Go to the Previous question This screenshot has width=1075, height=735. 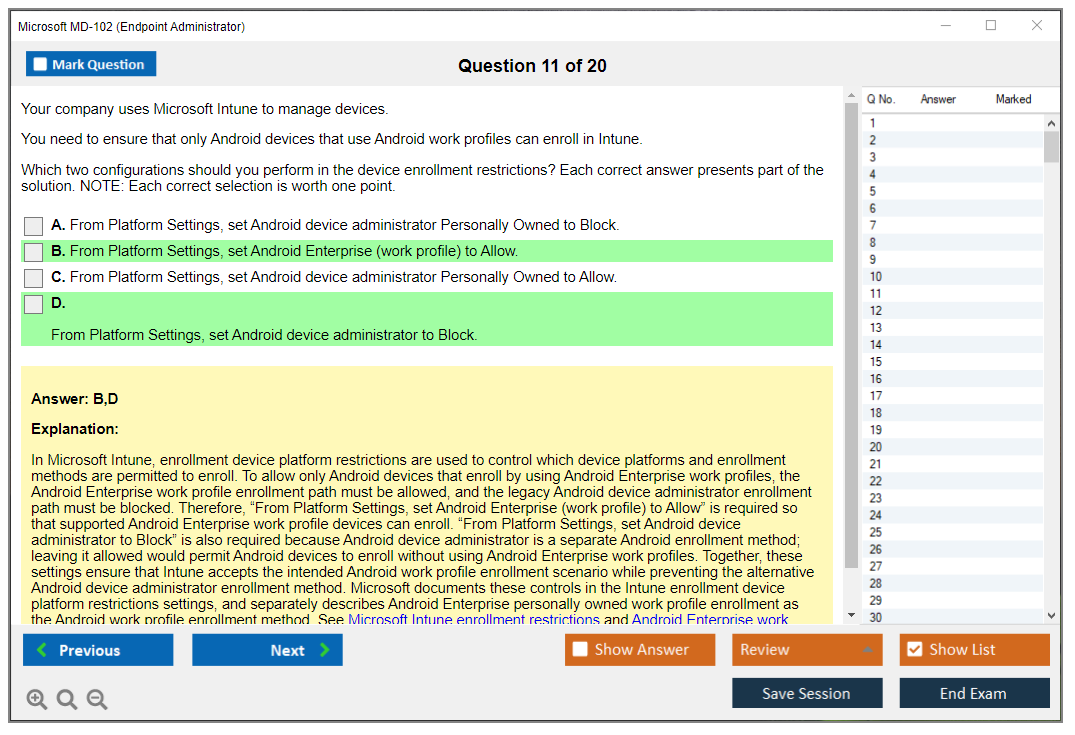[x=98, y=650]
